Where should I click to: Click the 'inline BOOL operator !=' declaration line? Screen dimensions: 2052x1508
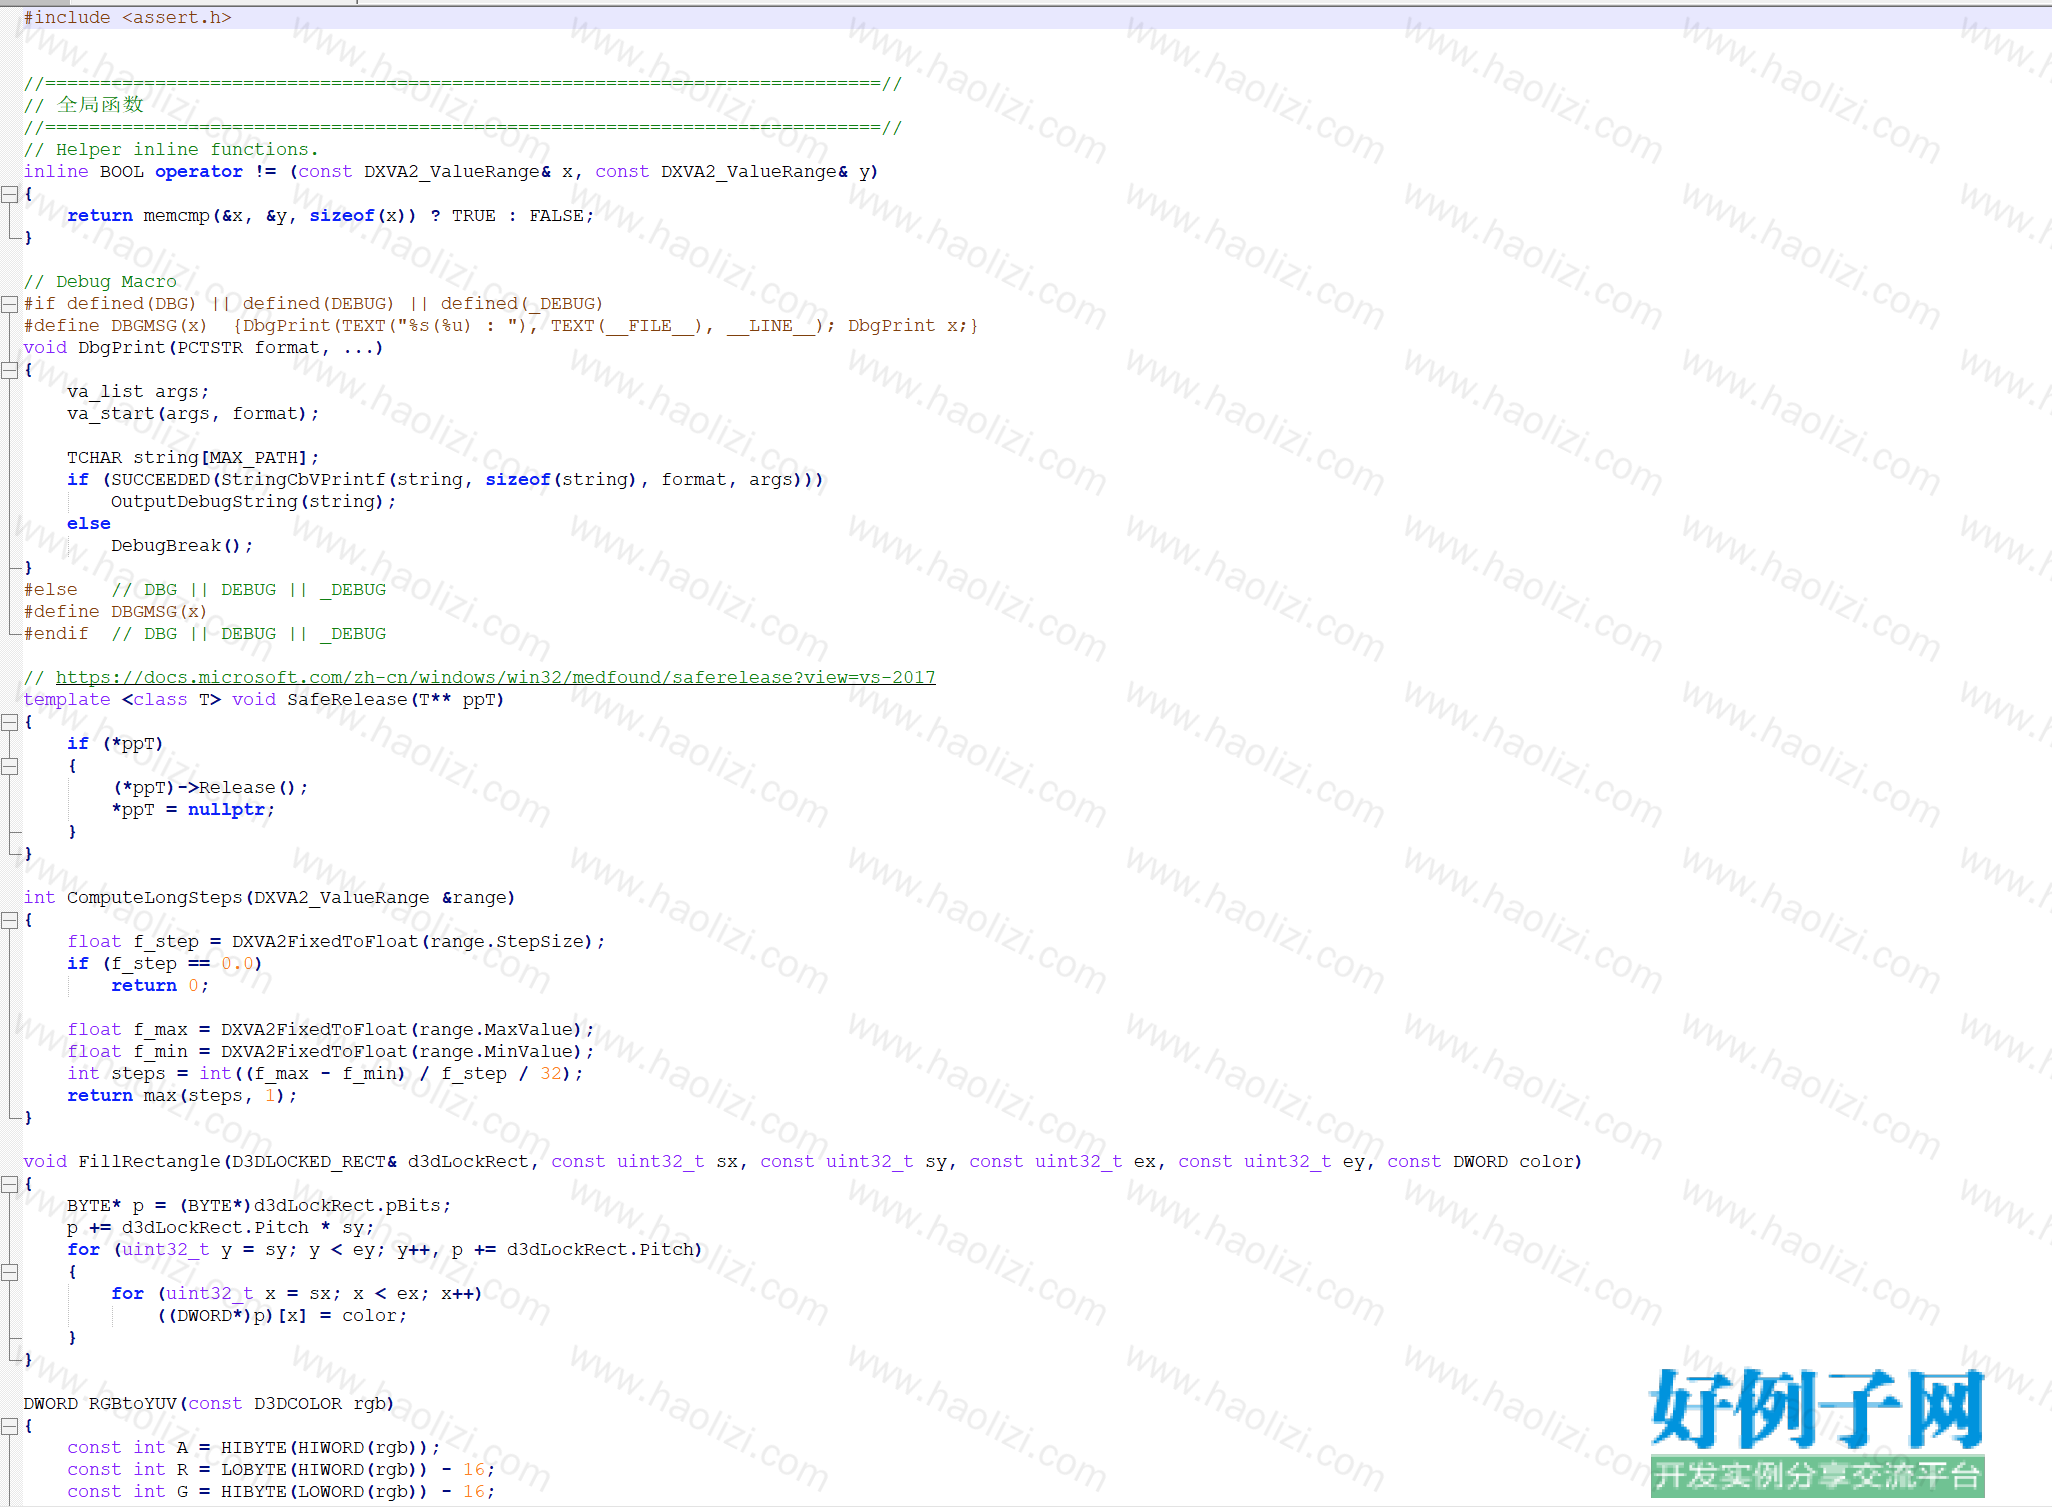click(x=451, y=172)
